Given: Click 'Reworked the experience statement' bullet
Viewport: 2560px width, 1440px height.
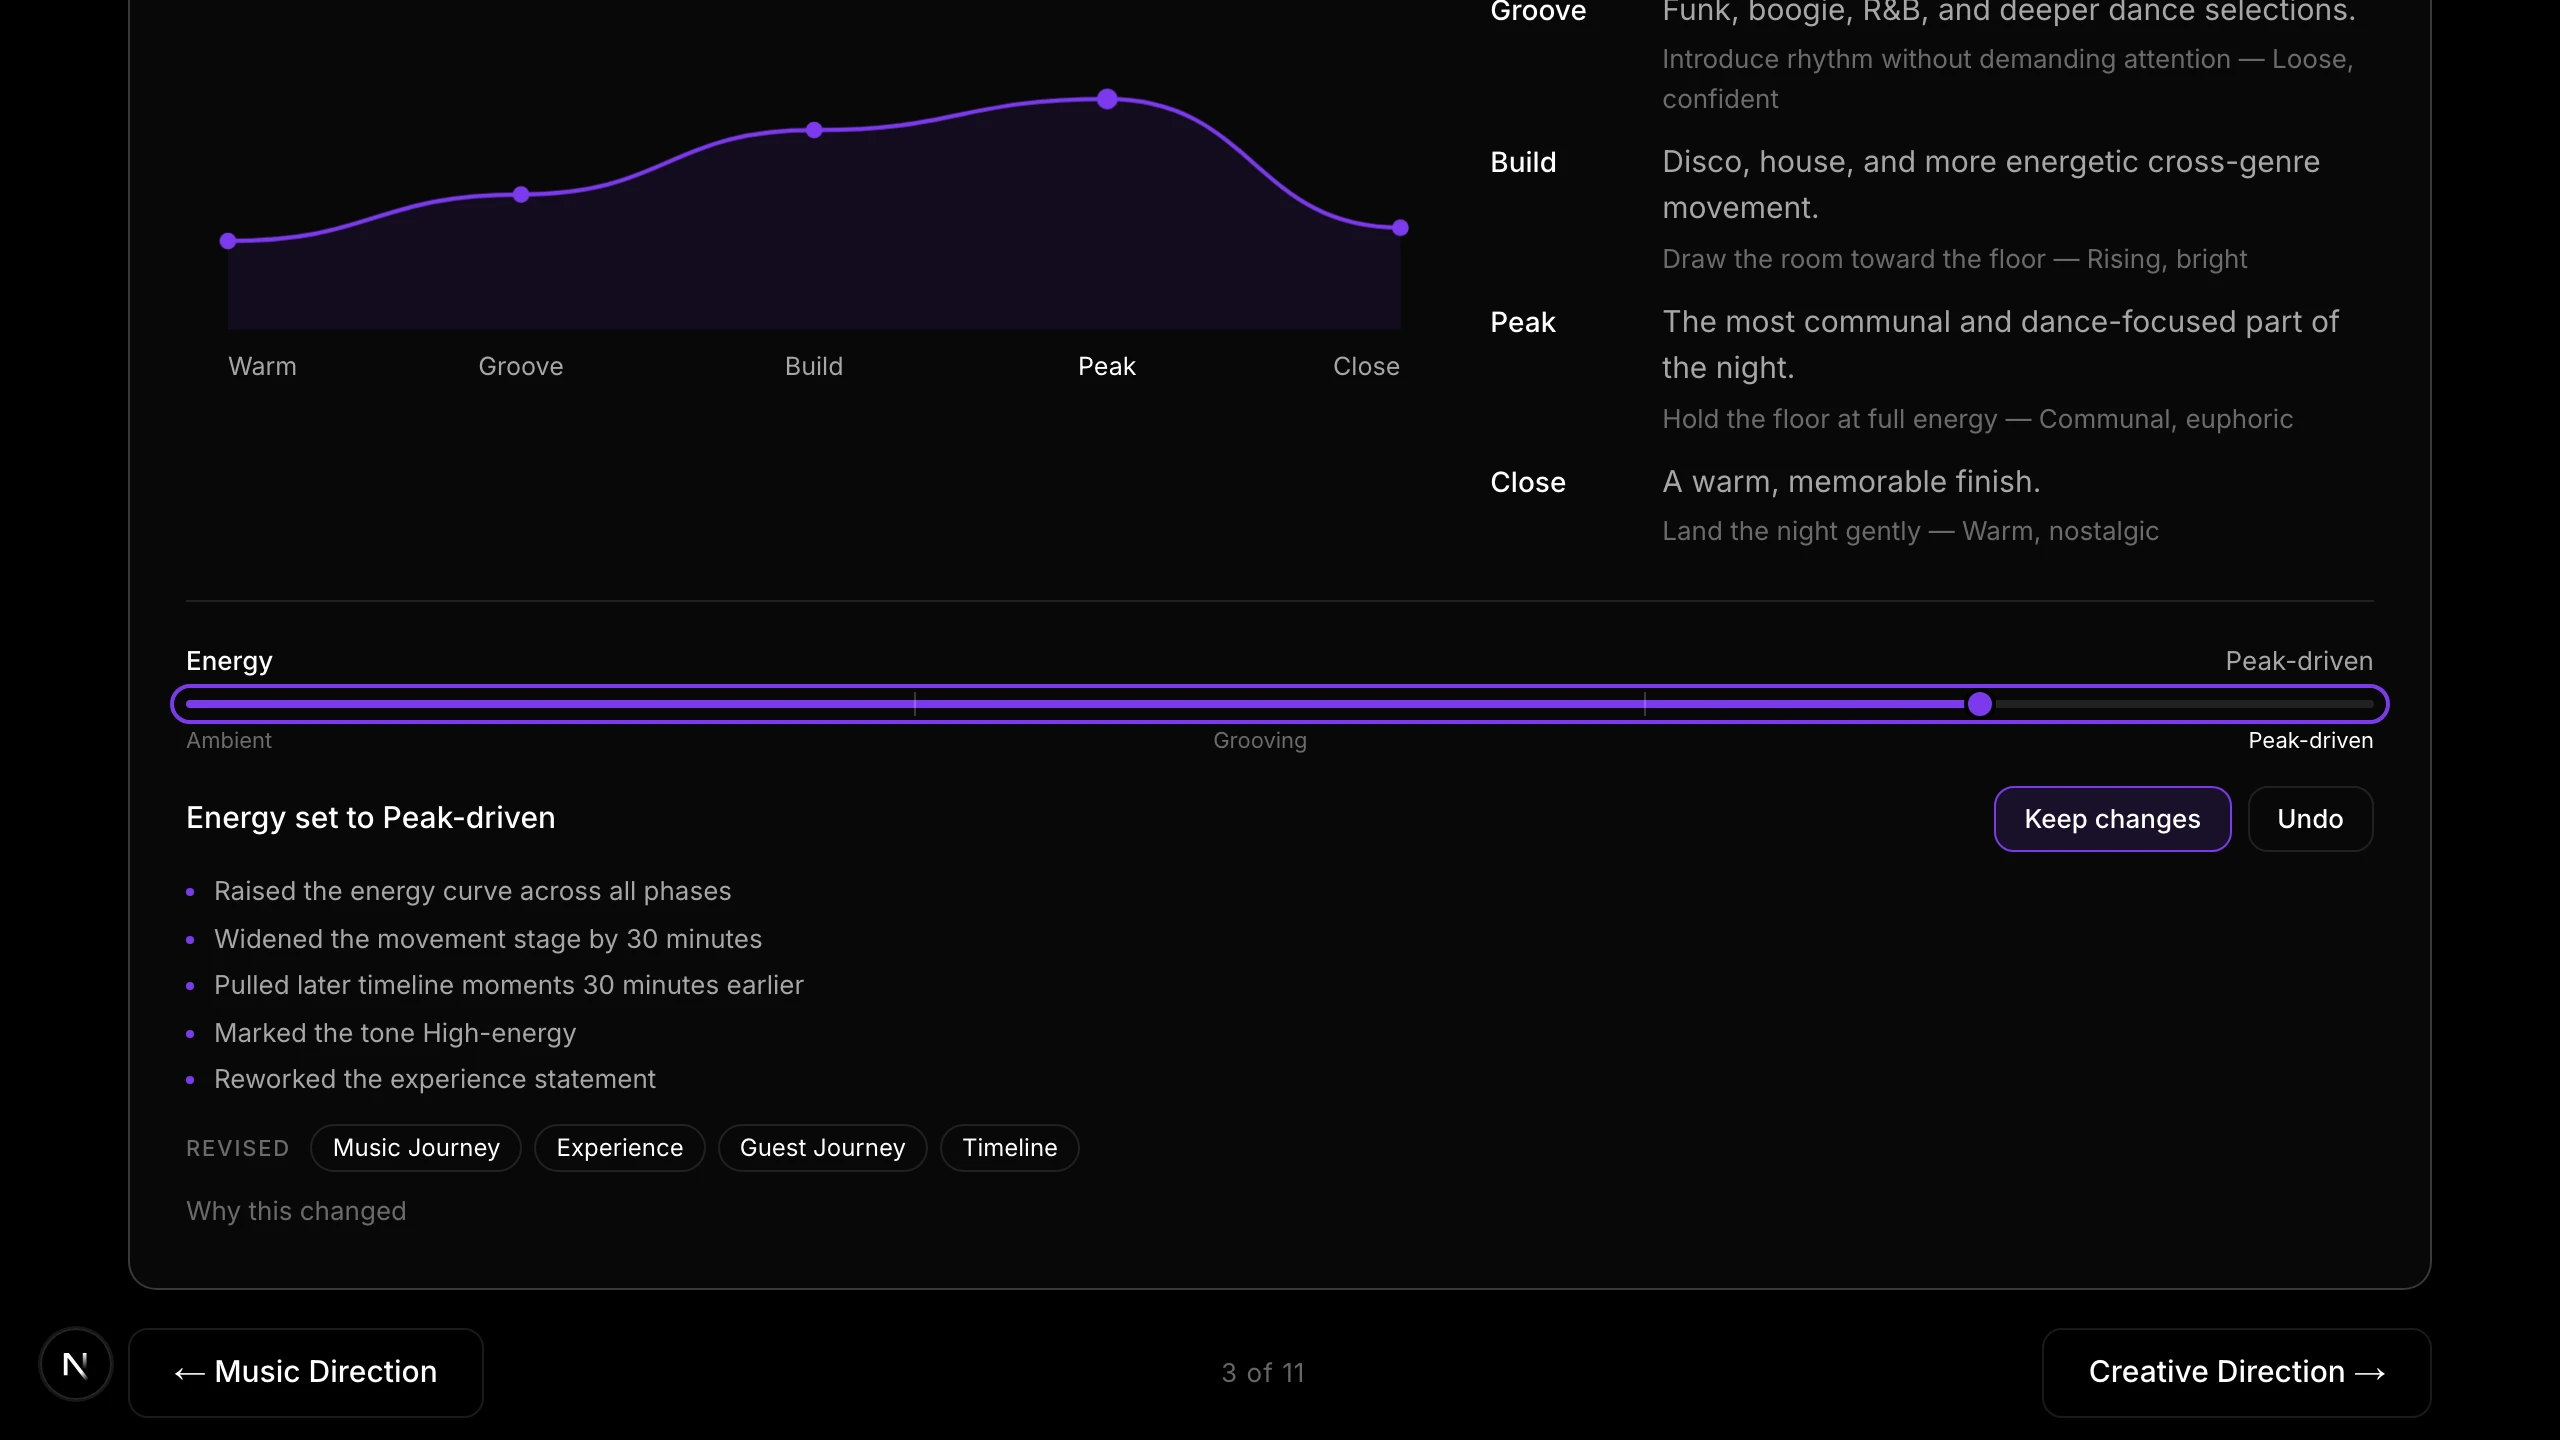Looking at the screenshot, I should click(x=435, y=1079).
